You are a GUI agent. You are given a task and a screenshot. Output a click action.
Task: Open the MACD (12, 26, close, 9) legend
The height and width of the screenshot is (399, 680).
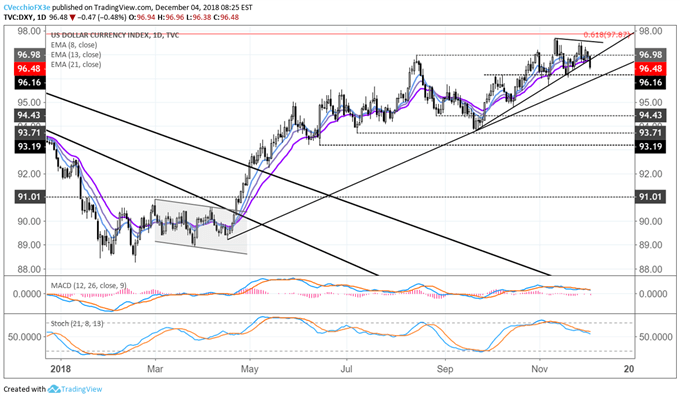88,285
